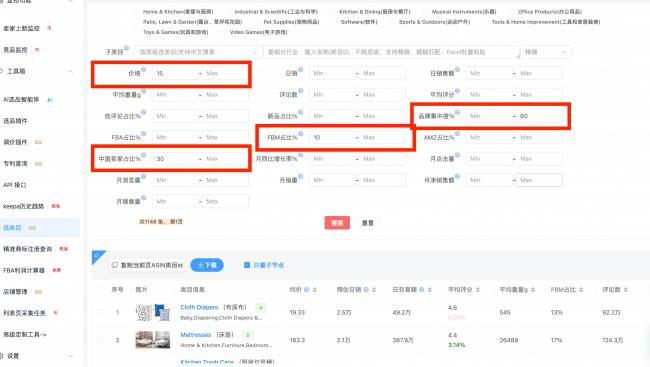Click the help icon next to 月同比增长率%

[x=301, y=155]
